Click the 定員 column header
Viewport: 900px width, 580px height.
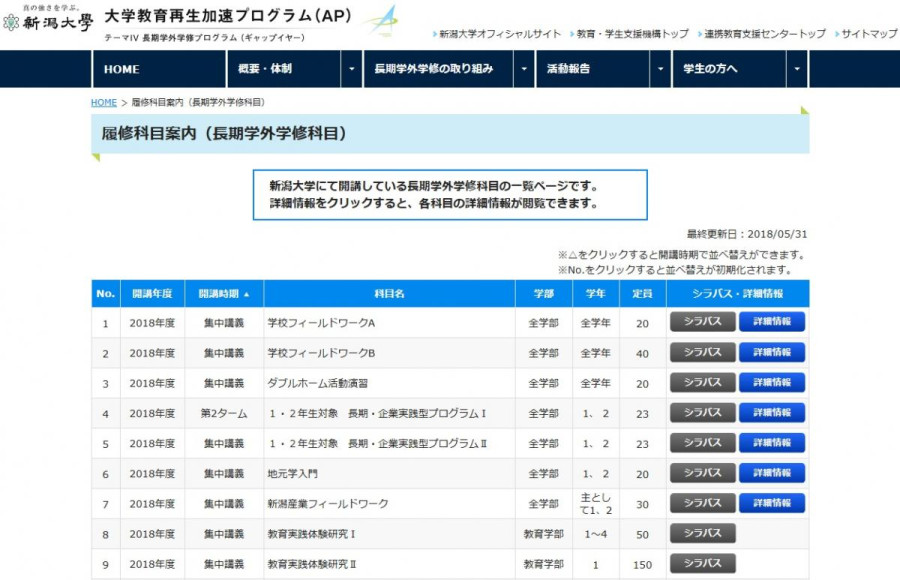tap(642, 293)
